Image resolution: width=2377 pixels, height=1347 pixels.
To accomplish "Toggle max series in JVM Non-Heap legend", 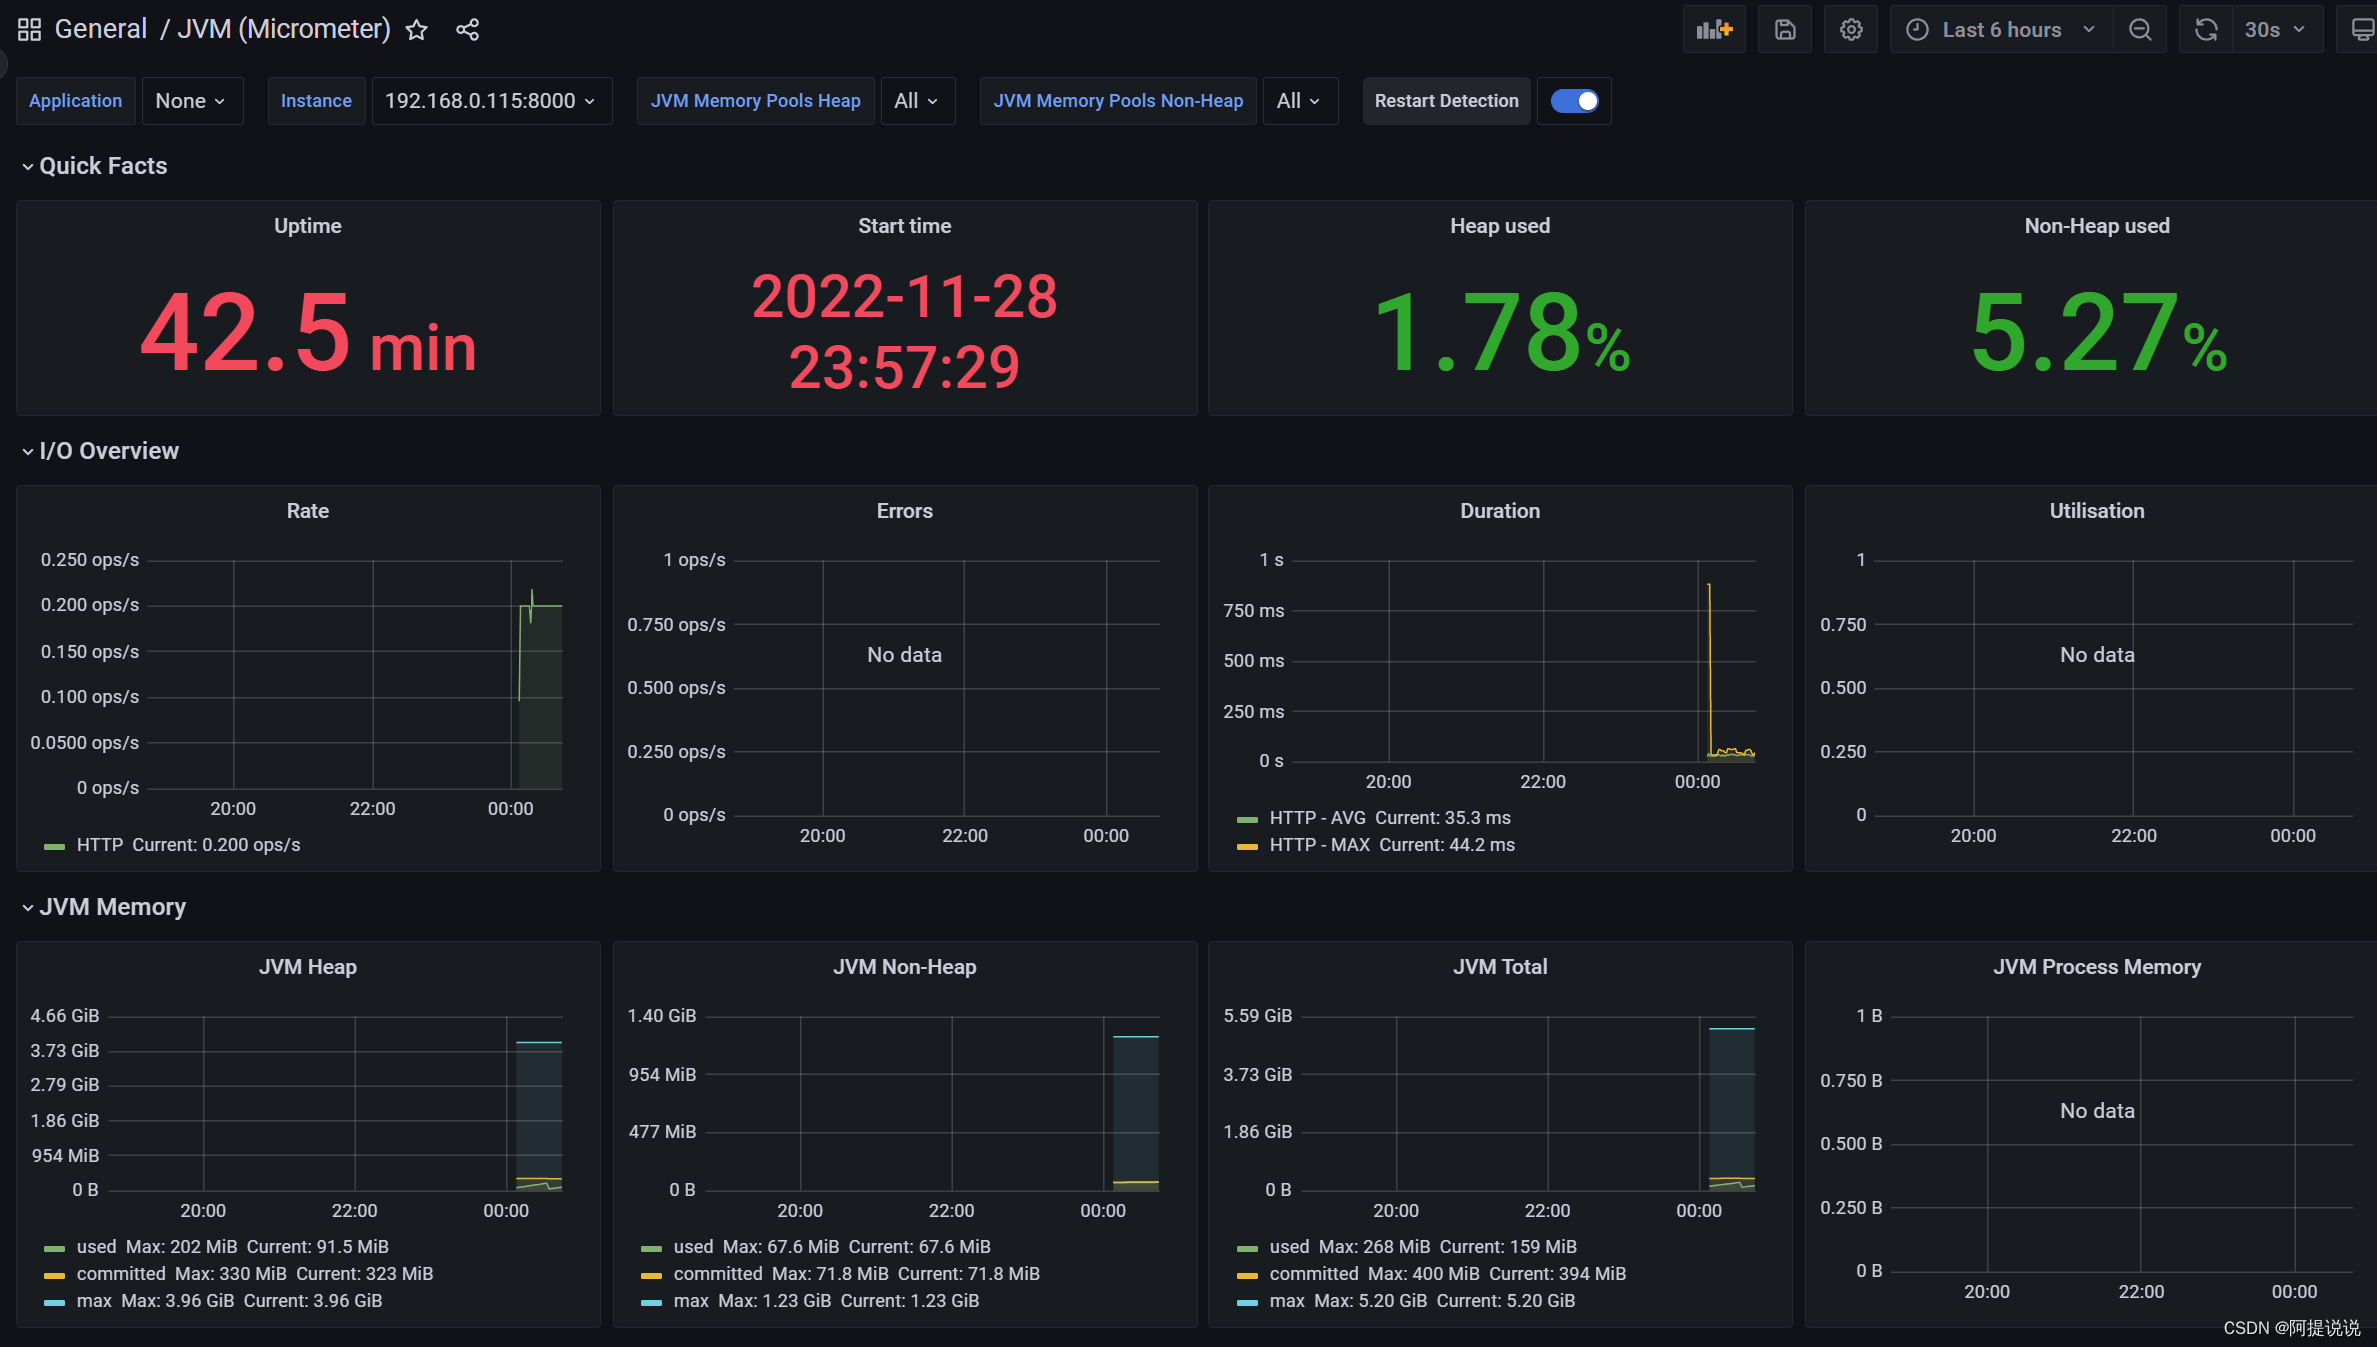I will (x=691, y=1301).
